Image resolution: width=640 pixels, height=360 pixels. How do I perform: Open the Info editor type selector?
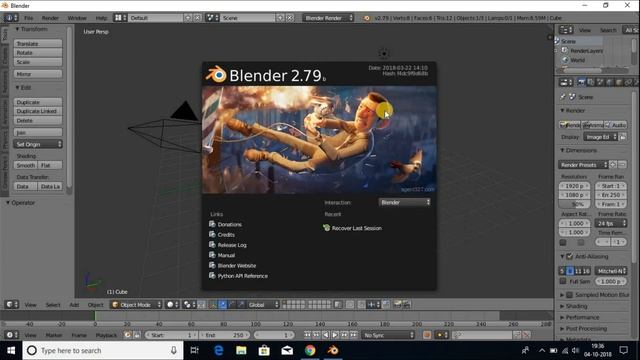point(11,18)
